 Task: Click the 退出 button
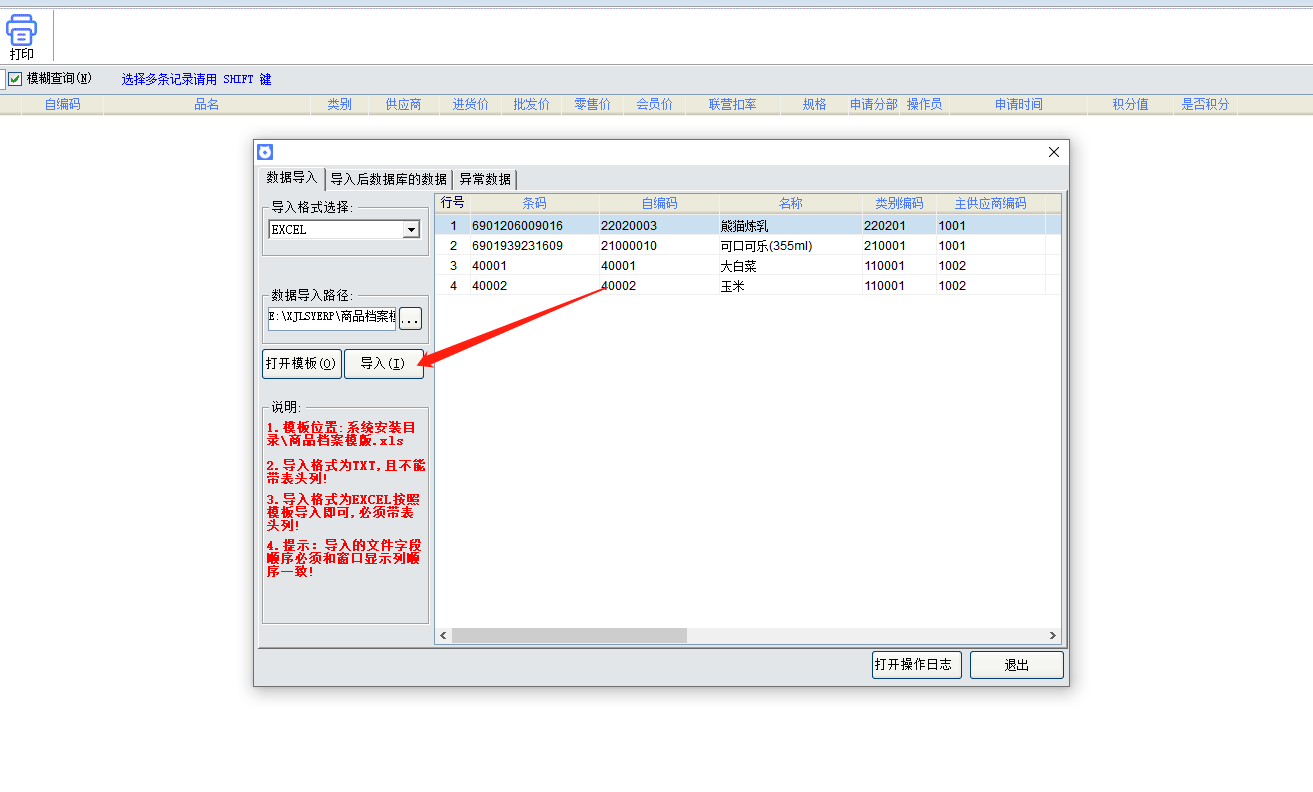[x=1017, y=664]
